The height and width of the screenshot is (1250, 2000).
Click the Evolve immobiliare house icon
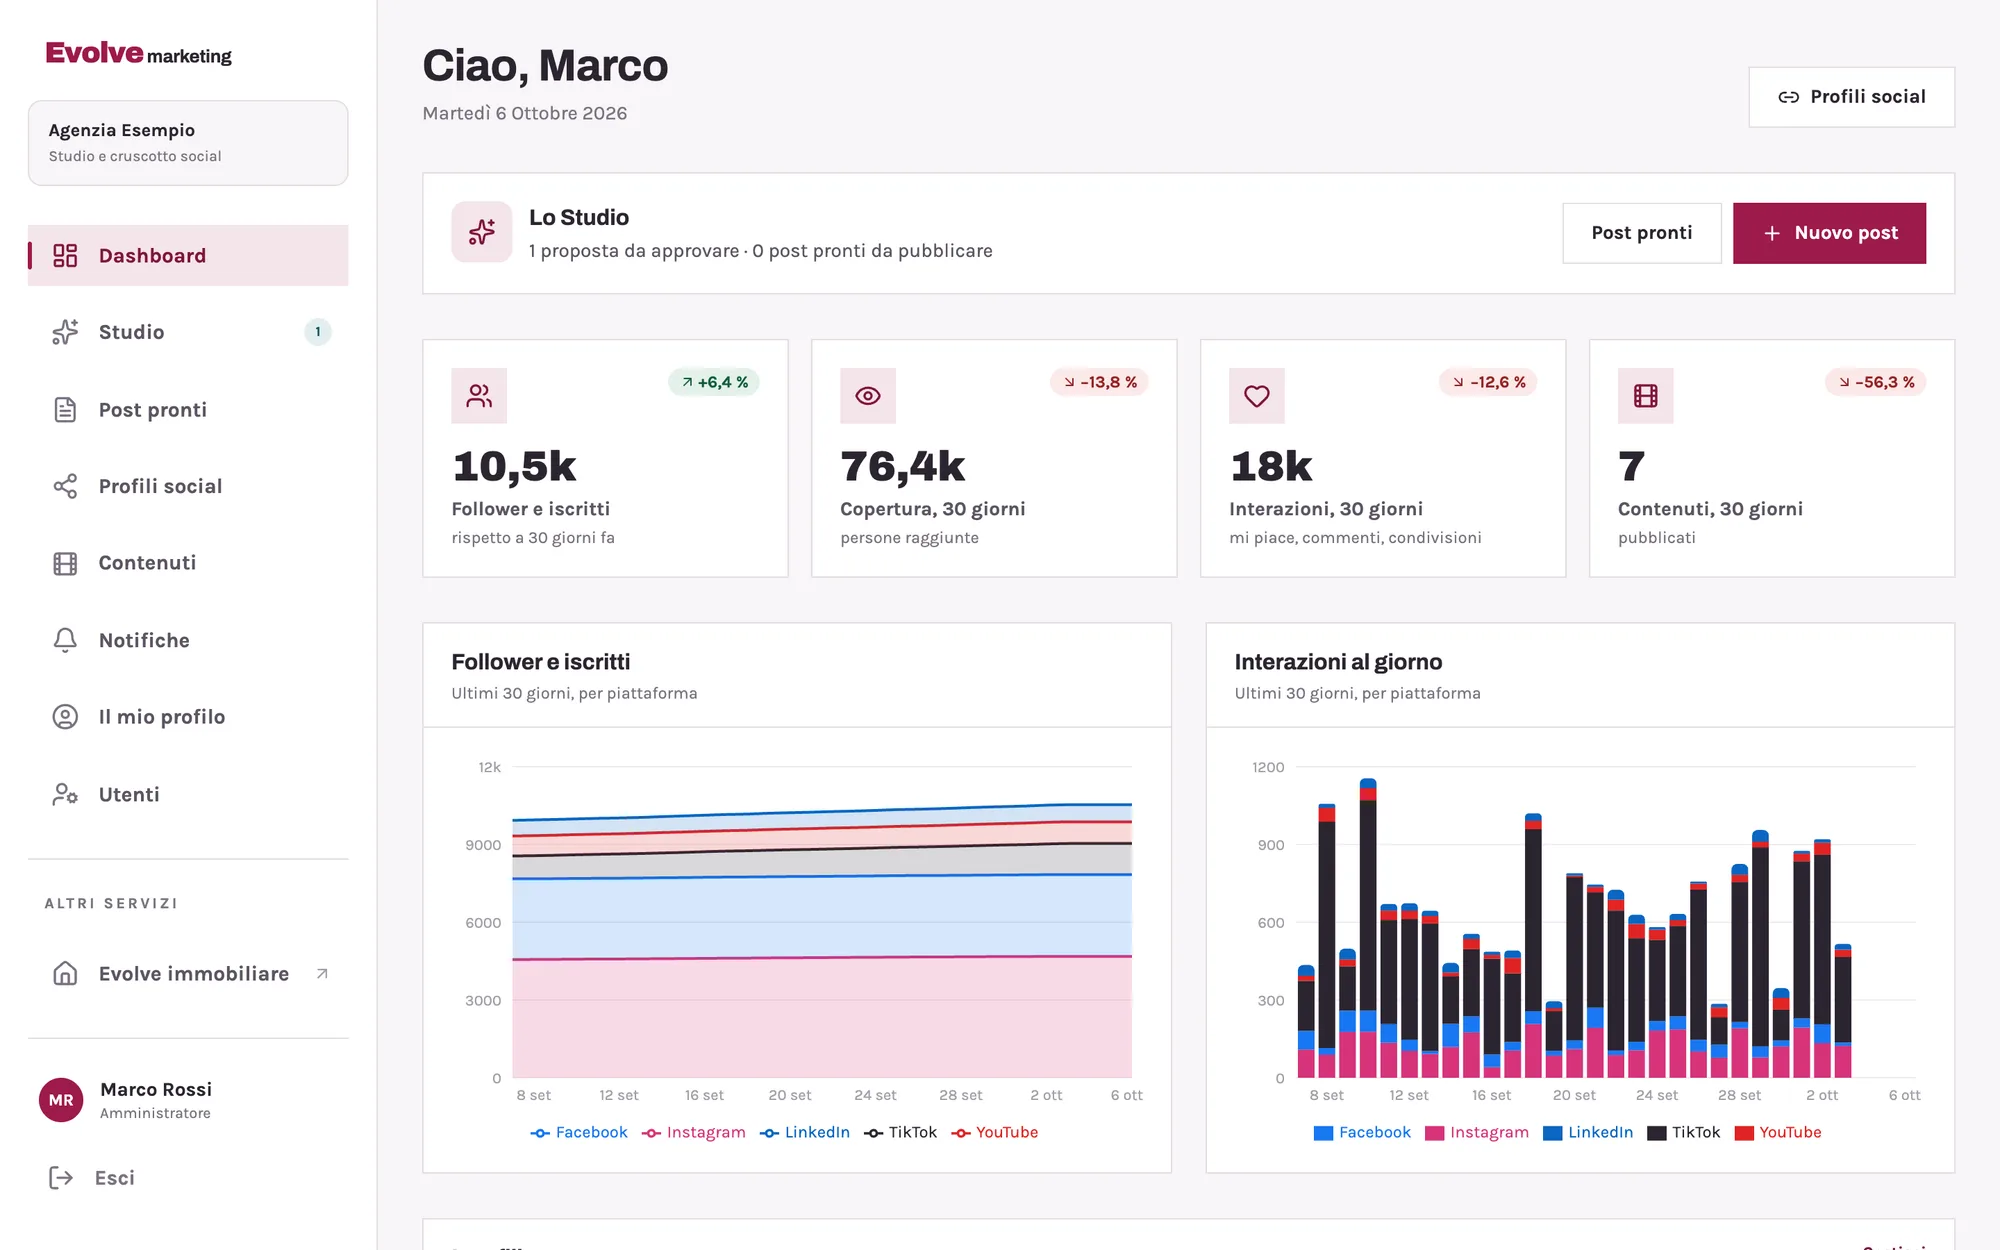65,974
